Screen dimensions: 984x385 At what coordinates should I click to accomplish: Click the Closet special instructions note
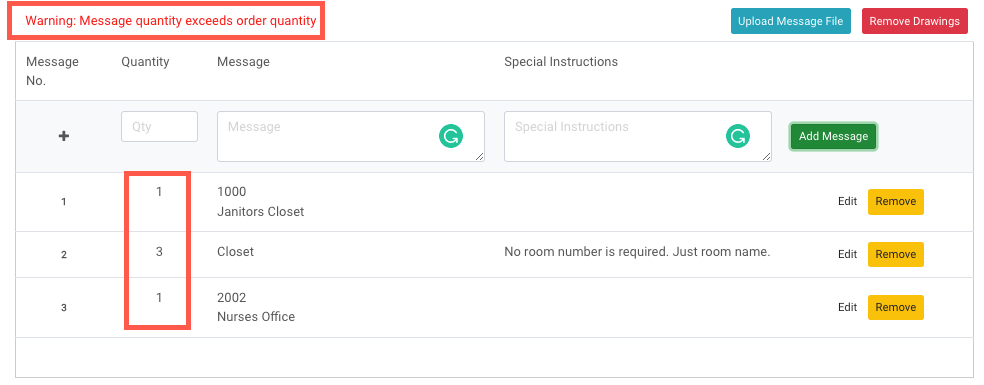tap(637, 252)
